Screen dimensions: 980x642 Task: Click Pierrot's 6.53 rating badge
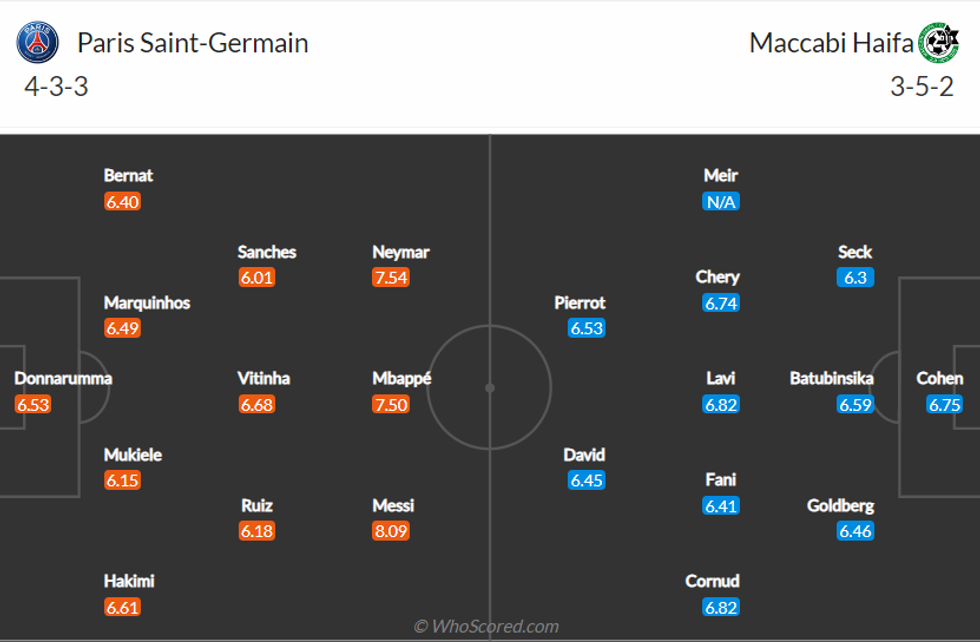click(587, 328)
